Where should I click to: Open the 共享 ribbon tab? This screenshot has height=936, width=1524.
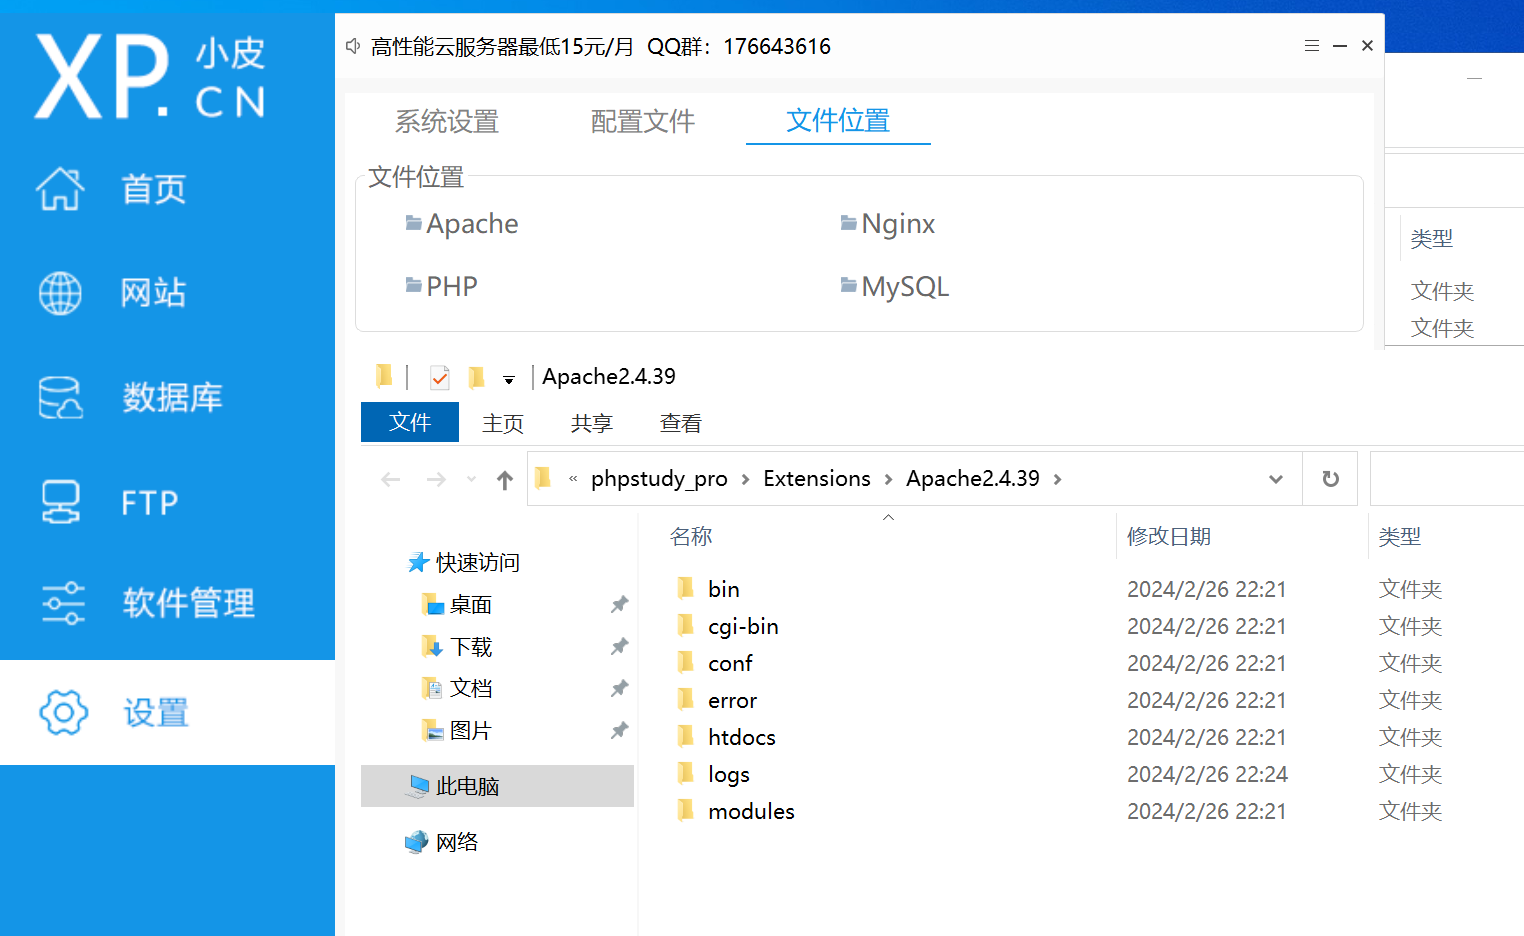(591, 423)
